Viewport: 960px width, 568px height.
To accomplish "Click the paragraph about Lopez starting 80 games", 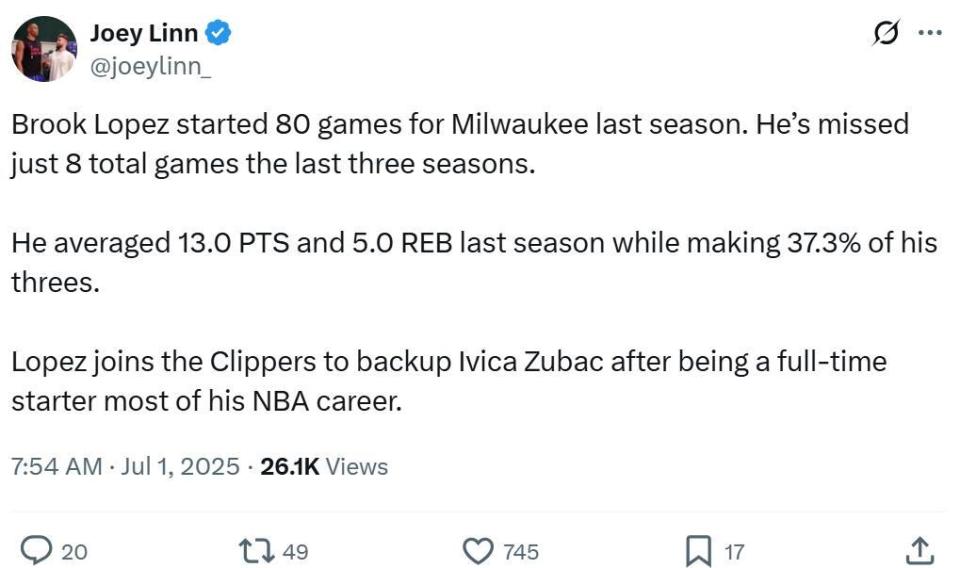I will [x=460, y=144].
